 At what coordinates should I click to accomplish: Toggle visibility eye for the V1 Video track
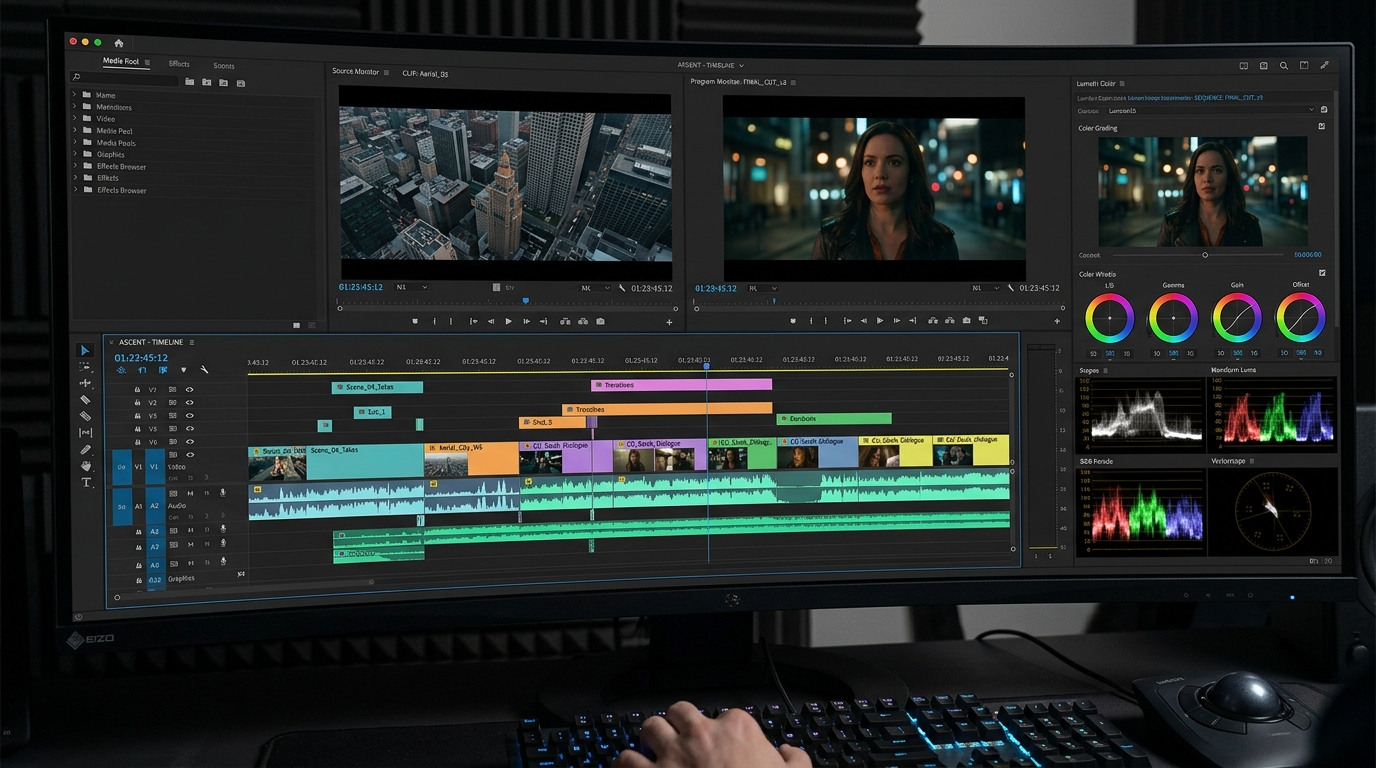[189, 455]
